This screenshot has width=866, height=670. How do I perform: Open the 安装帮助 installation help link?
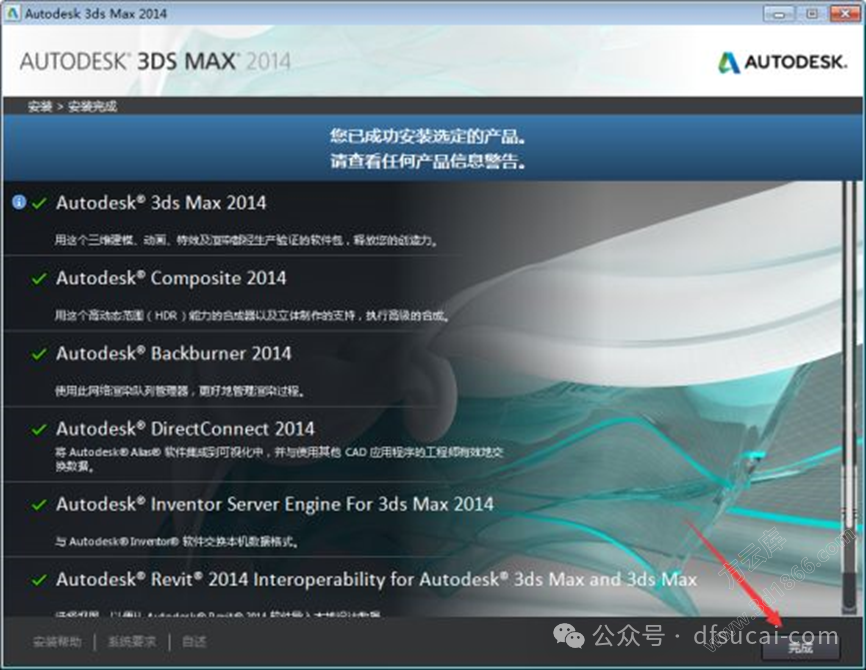pyautogui.click(x=57, y=642)
